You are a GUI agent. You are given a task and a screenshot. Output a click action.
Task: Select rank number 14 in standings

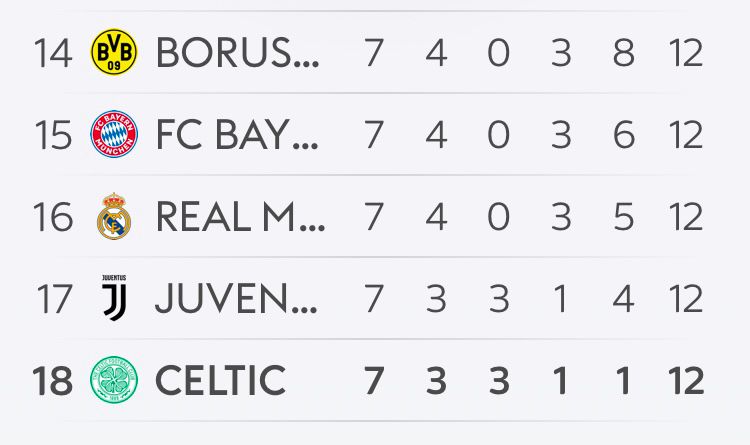pyautogui.click(x=53, y=53)
